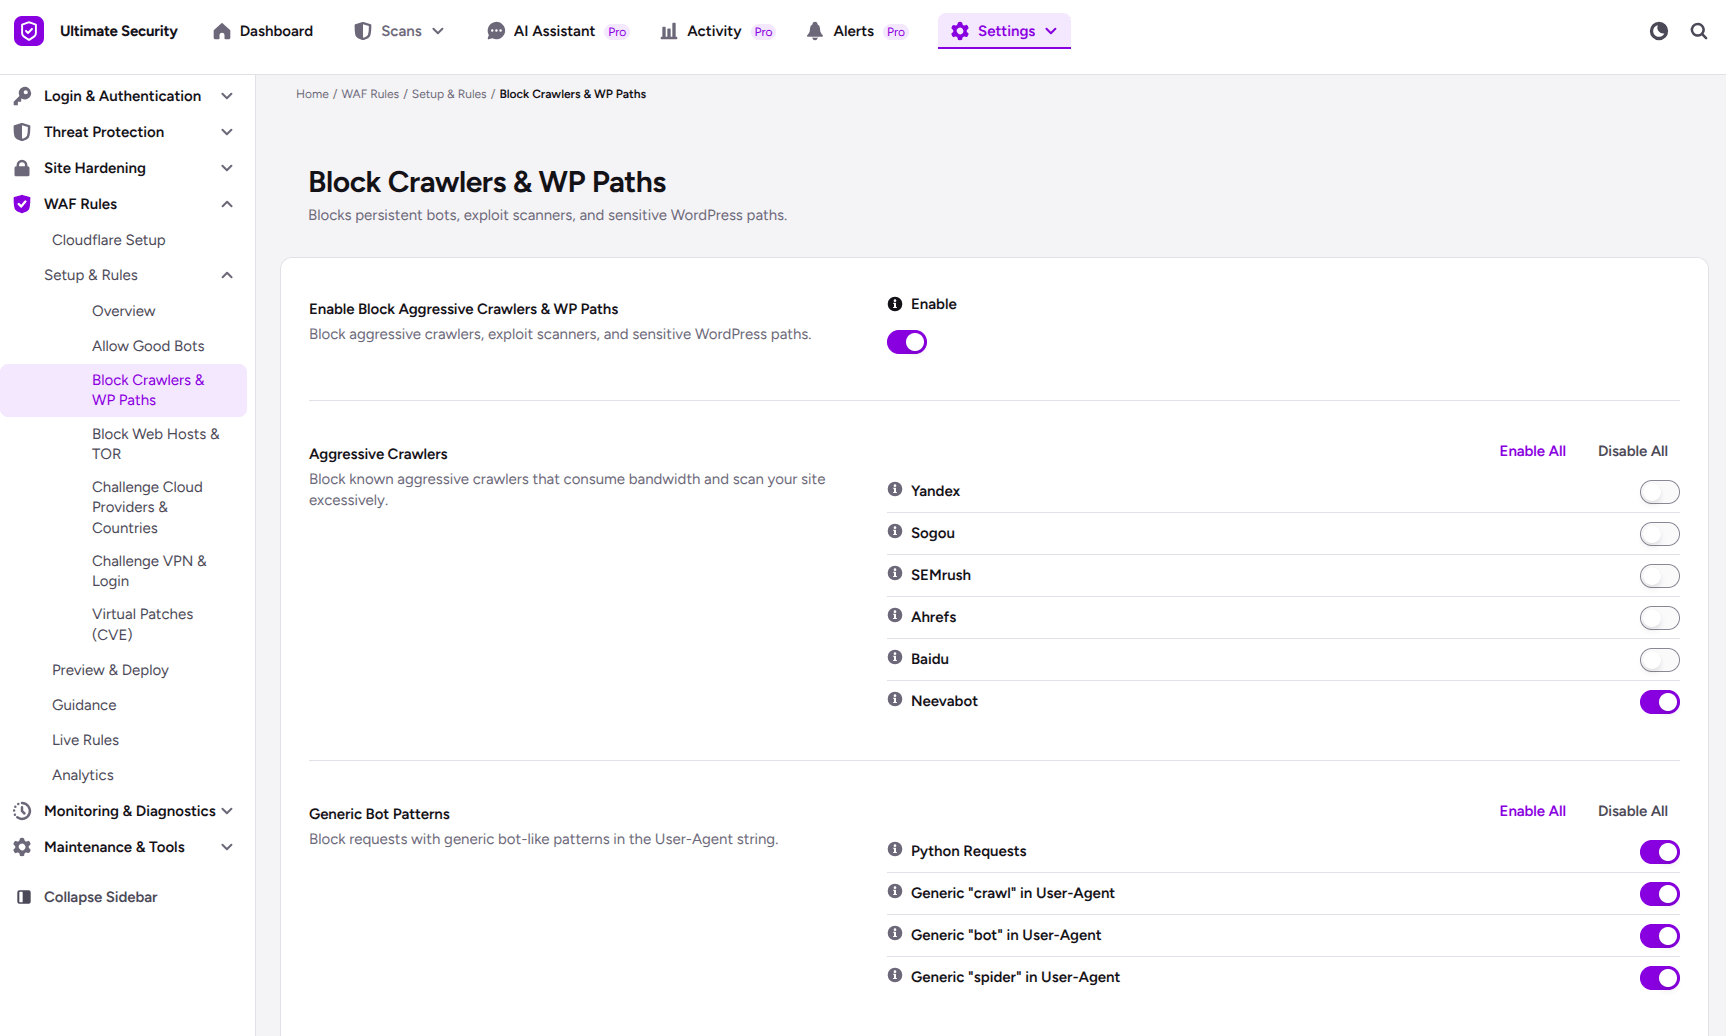Click the key icon for Login & Authentication
The height and width of the screenshot is (1036, 1726).
(x=22, y=96)
